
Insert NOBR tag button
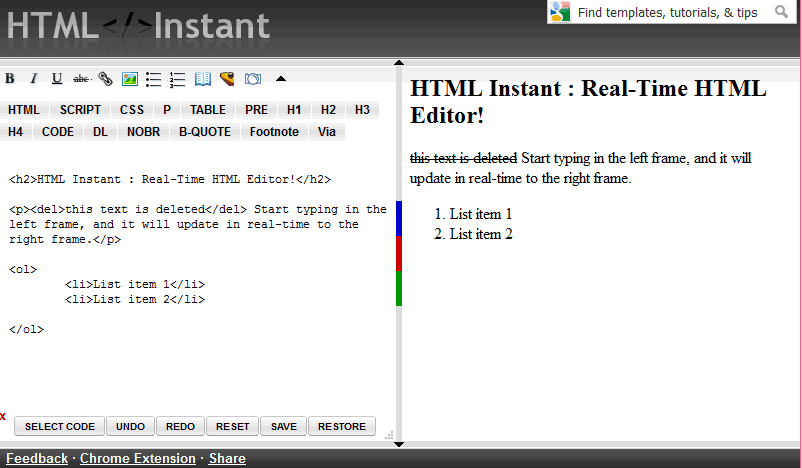coord(144,132)
